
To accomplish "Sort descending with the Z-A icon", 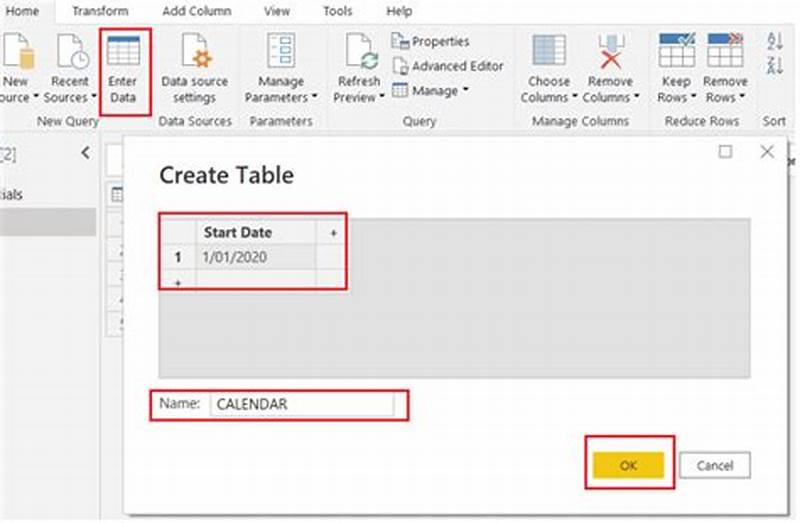I will 775,65.
